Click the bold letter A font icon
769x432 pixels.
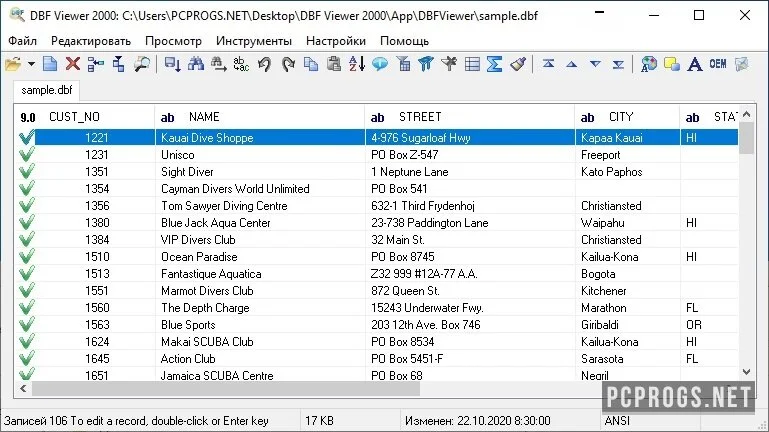[x=694, y=64]
